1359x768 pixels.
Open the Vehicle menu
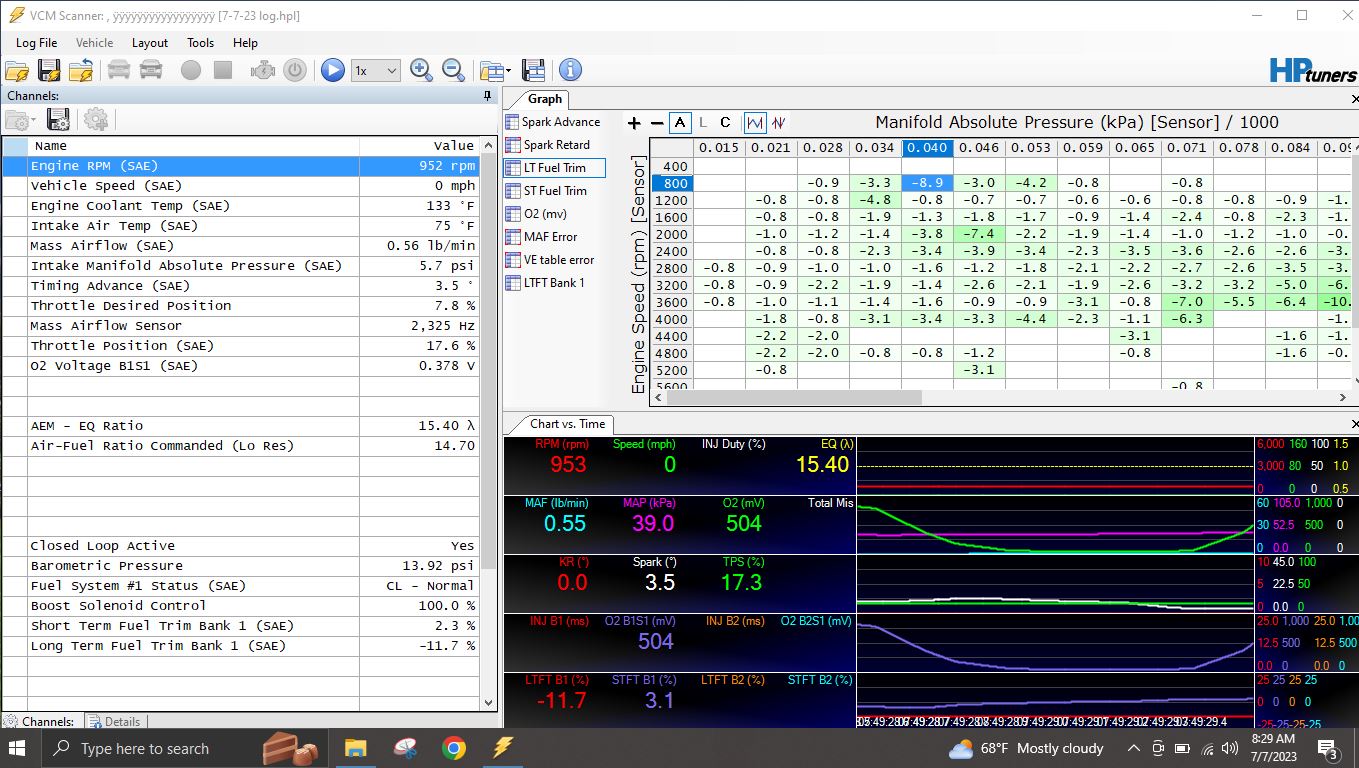[94, 43]
